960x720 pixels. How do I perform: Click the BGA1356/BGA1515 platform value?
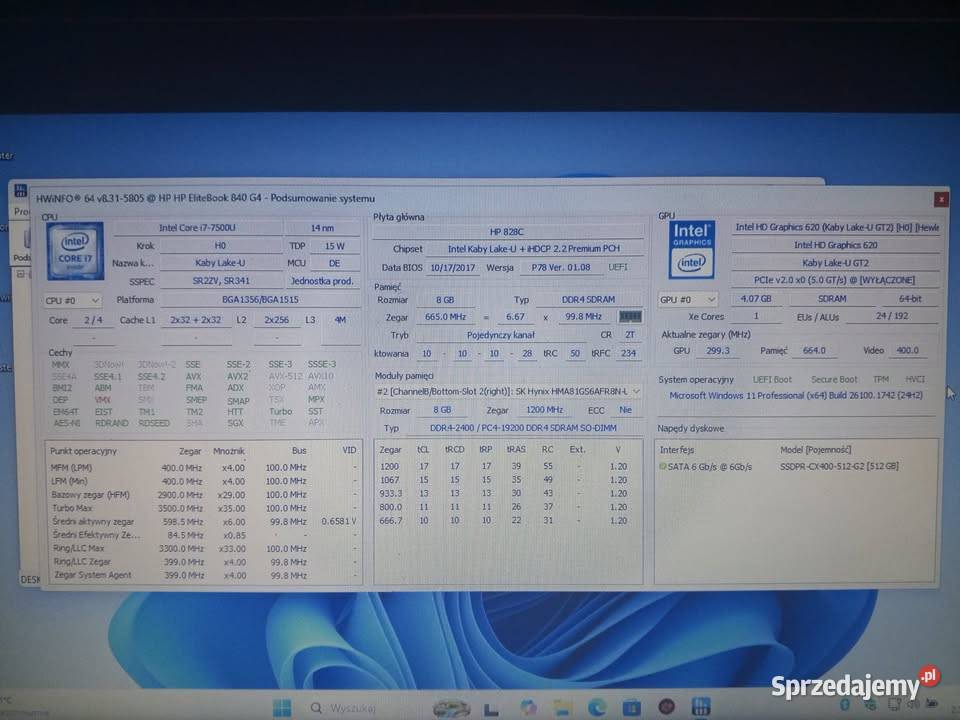pyautogui.click(x=260, y=299)
